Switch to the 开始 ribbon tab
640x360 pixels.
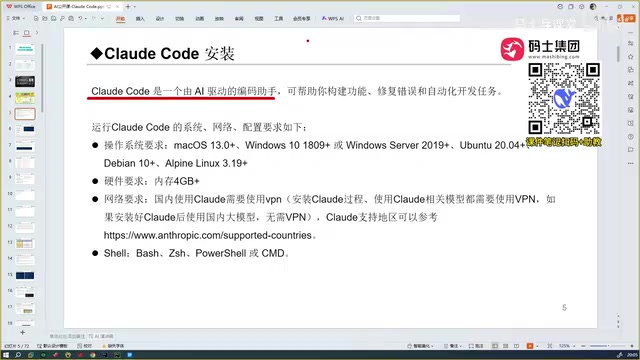point(120,18)
